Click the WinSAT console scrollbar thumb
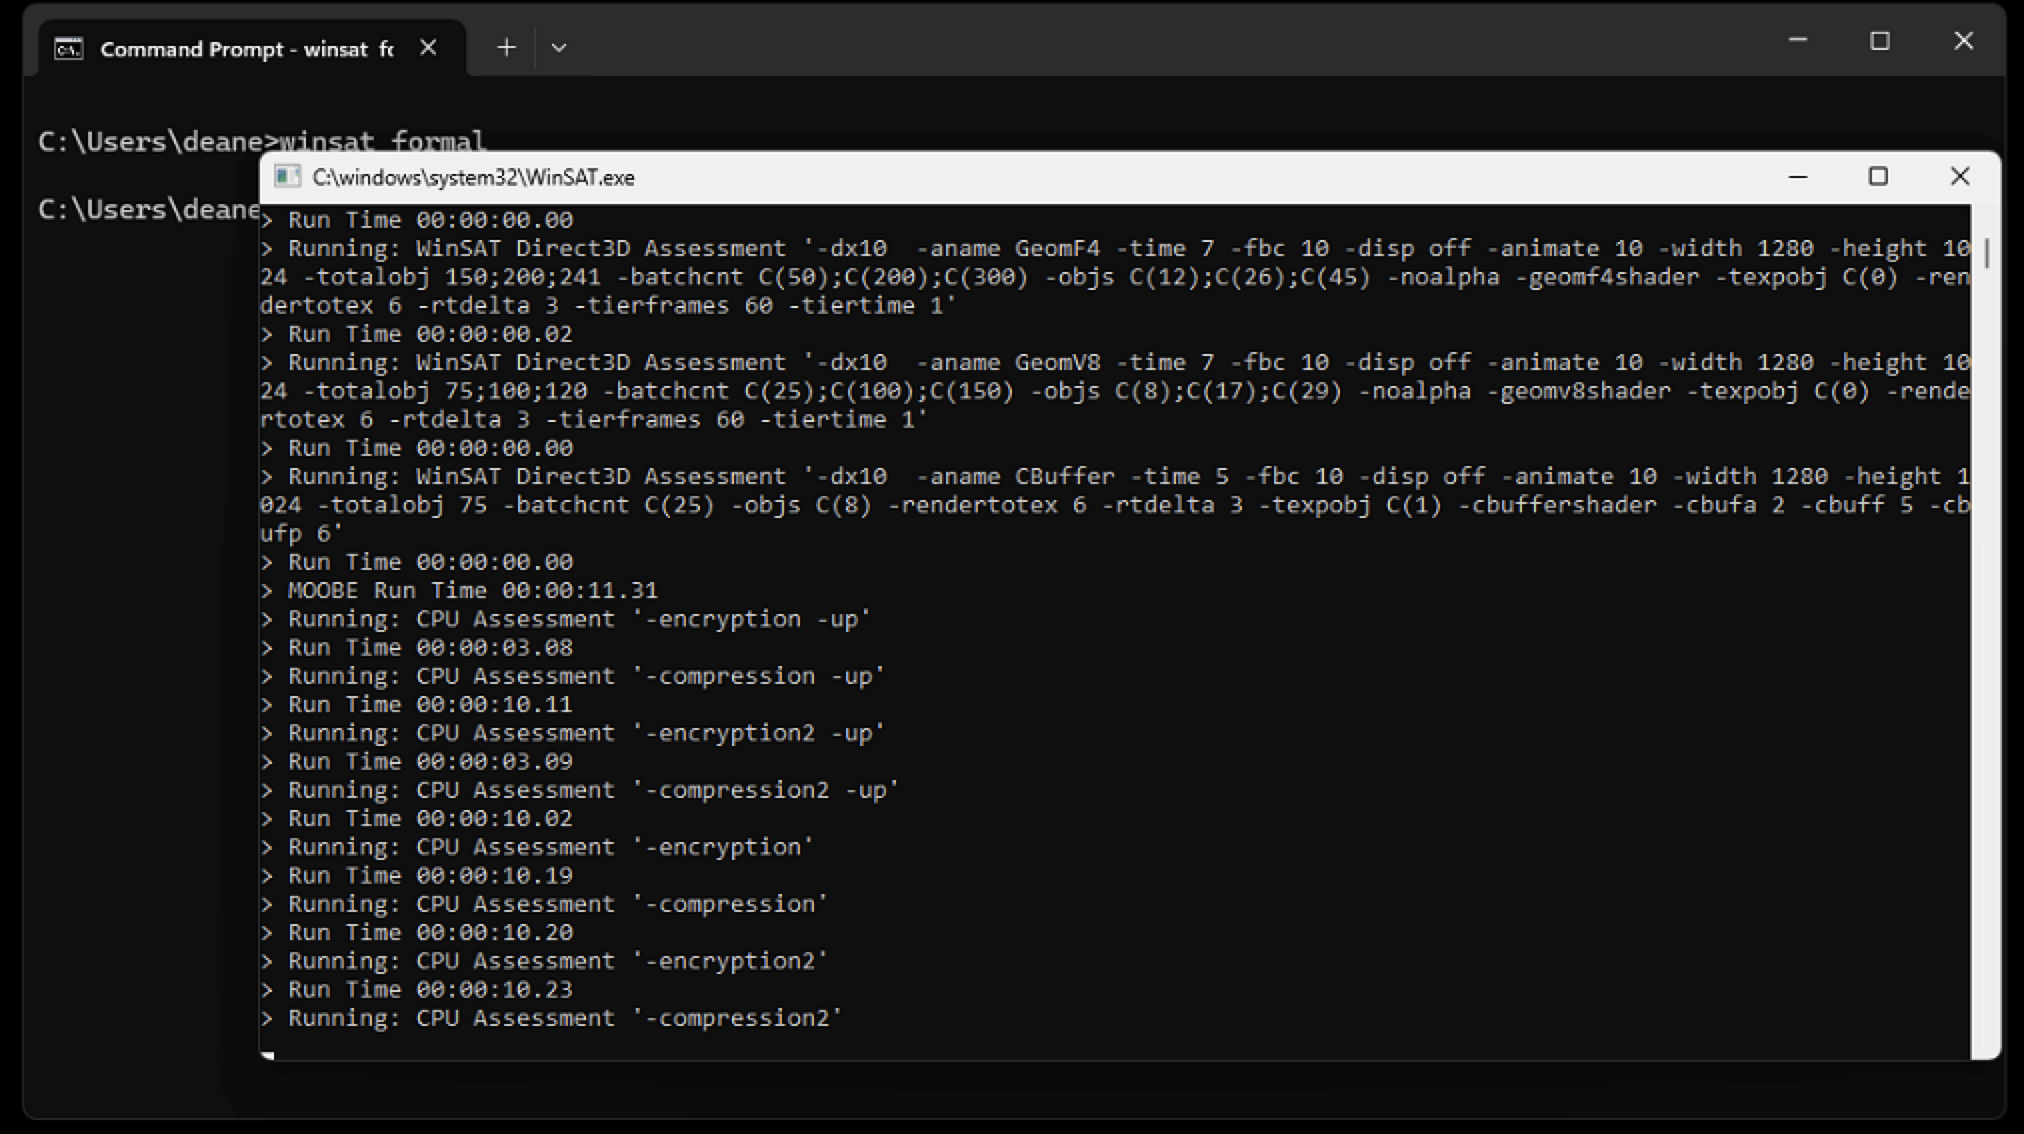This screenshot has width=2024, height=1134. [x=1985, y=253]
